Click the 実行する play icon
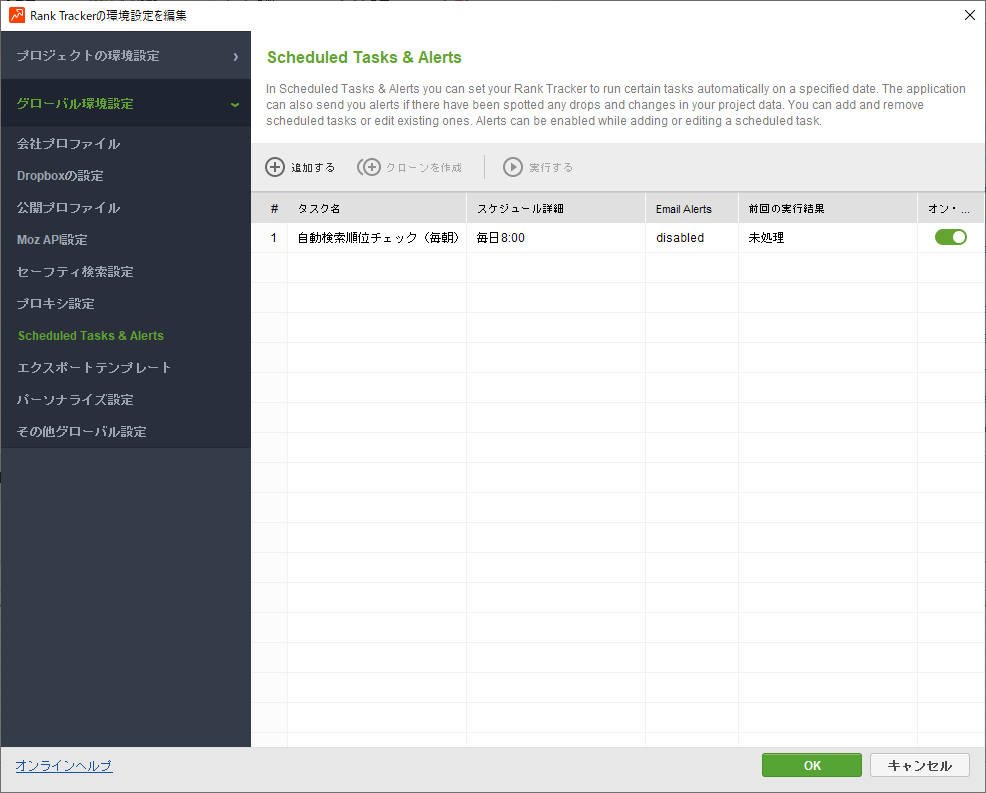Image resolution: width=986 pixels, height=793 pixels. click(513, 167)
